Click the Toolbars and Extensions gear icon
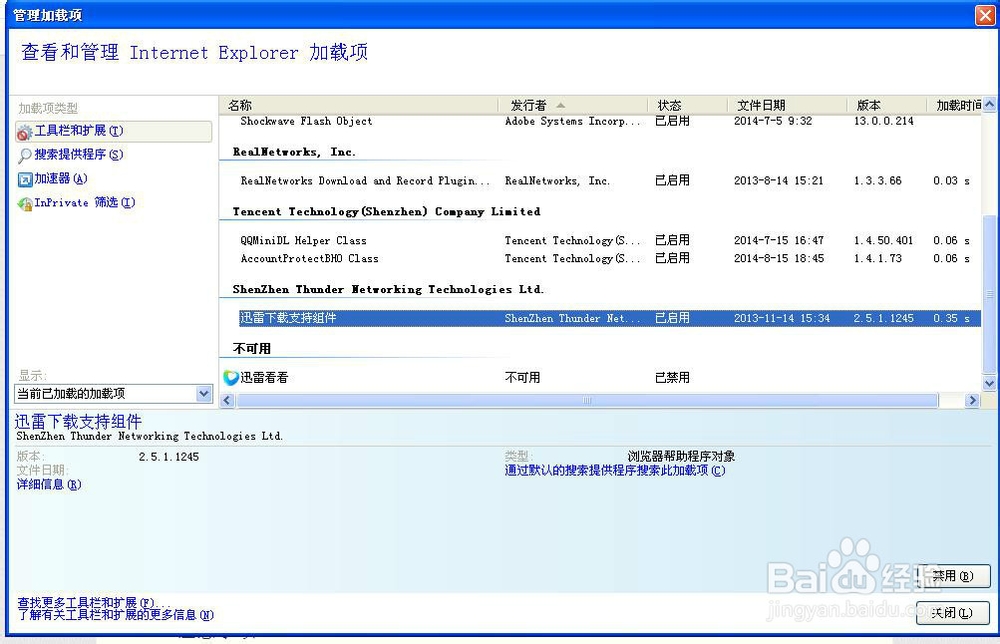Image resolution: width=1000 pixels, height=644 pixels. coord(24,132)
